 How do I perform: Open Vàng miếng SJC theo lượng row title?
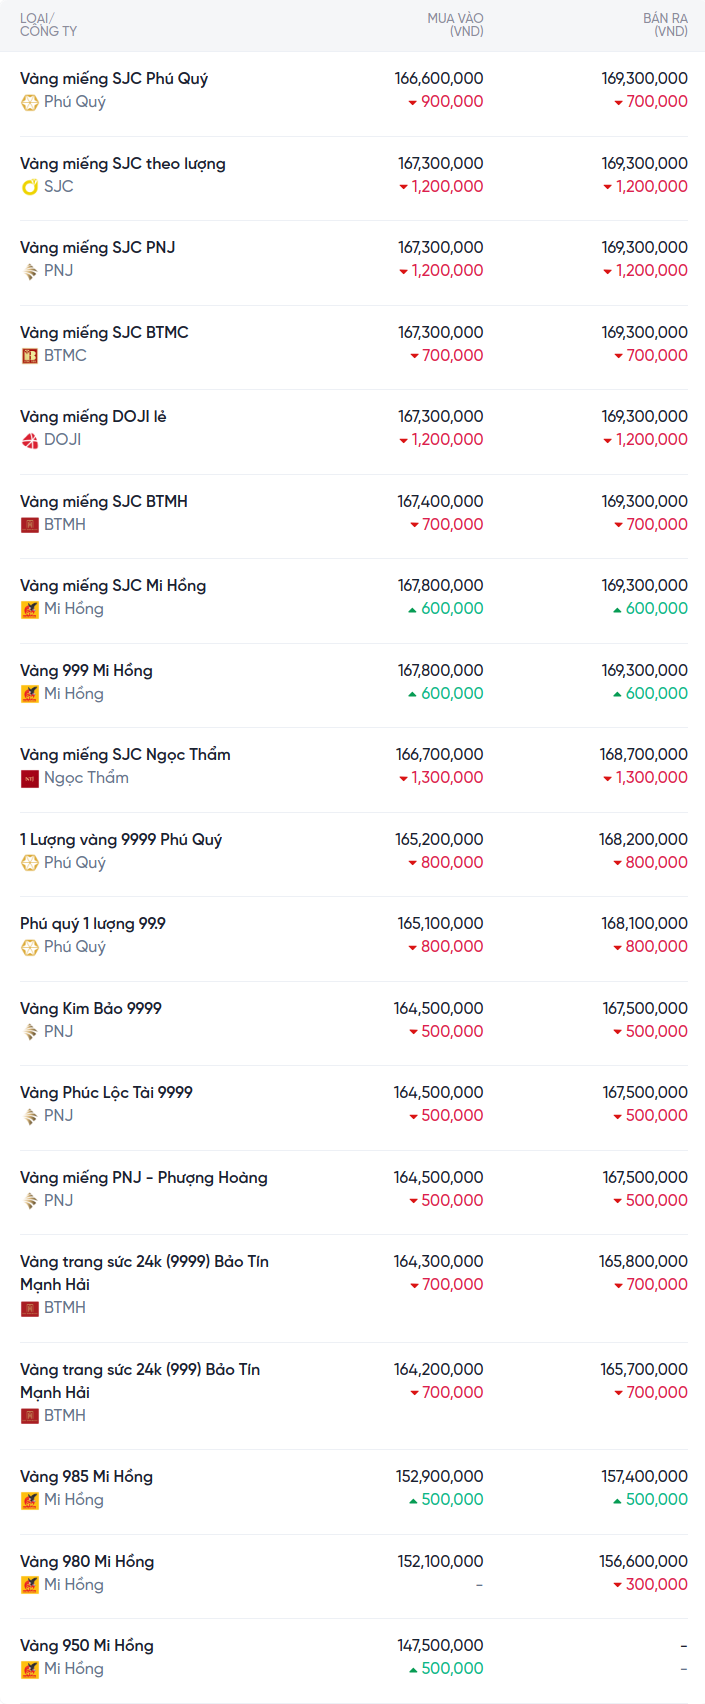click(122, 163)
